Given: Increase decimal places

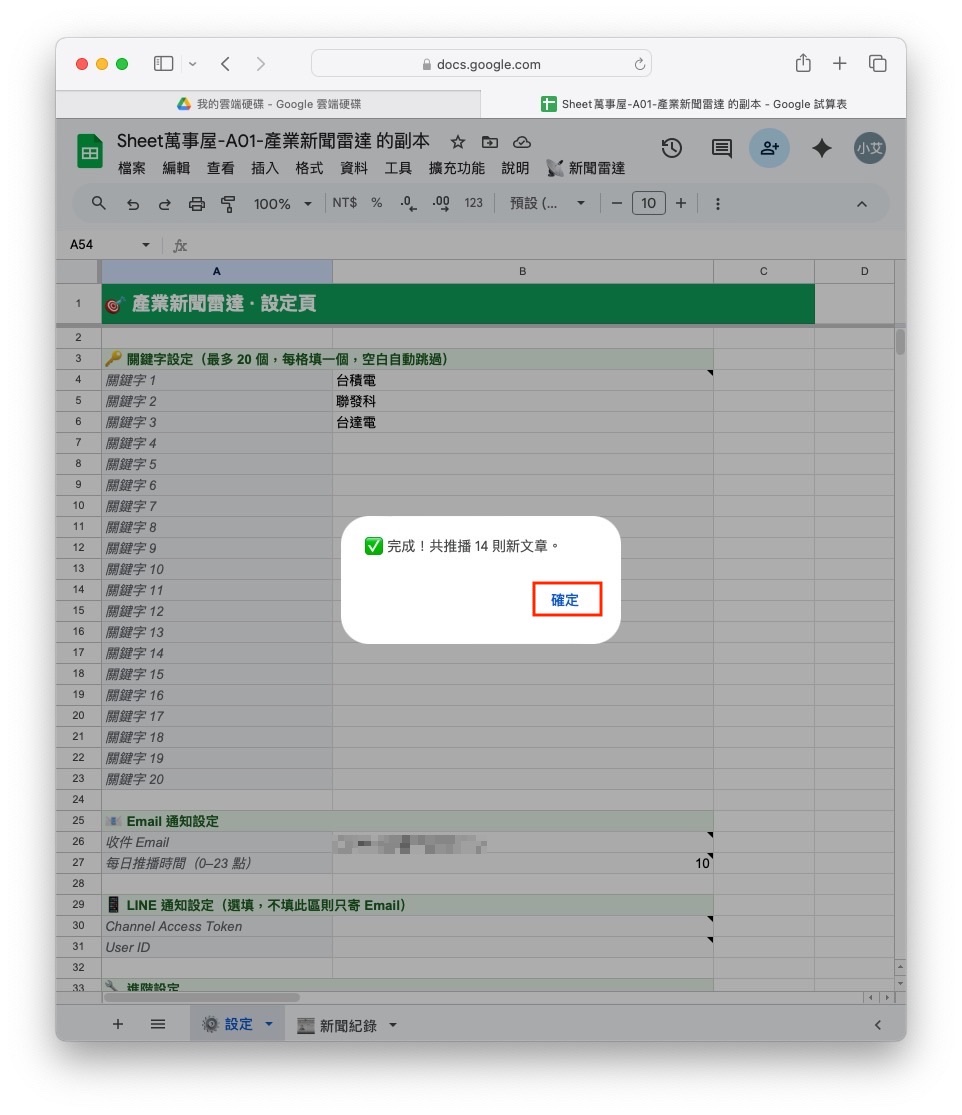Looking at the screenshot, I should pos(441,203).
